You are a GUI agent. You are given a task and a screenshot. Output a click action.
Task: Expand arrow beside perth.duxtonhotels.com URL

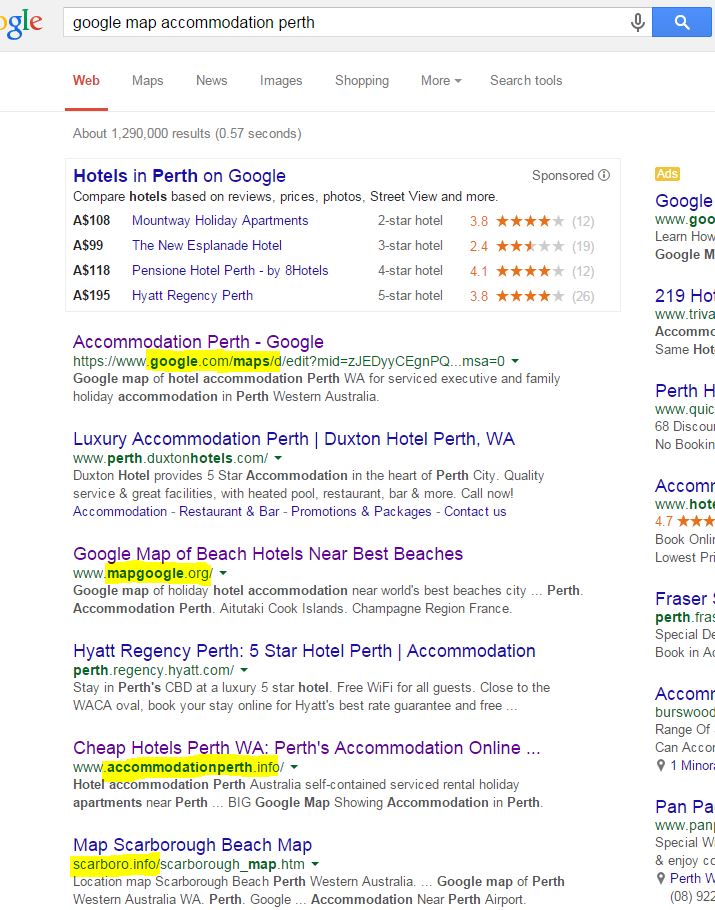tap(278, 458)
